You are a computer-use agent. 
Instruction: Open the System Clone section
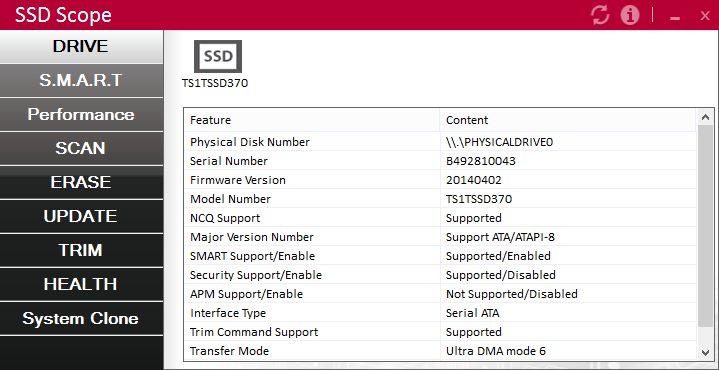coord(81,318)
